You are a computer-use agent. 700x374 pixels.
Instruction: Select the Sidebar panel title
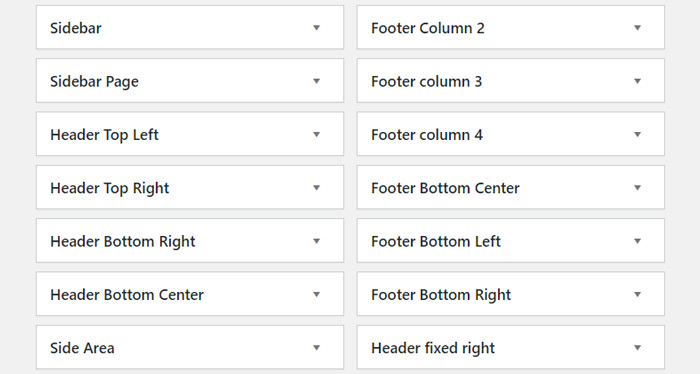click(x=76, y=28)
